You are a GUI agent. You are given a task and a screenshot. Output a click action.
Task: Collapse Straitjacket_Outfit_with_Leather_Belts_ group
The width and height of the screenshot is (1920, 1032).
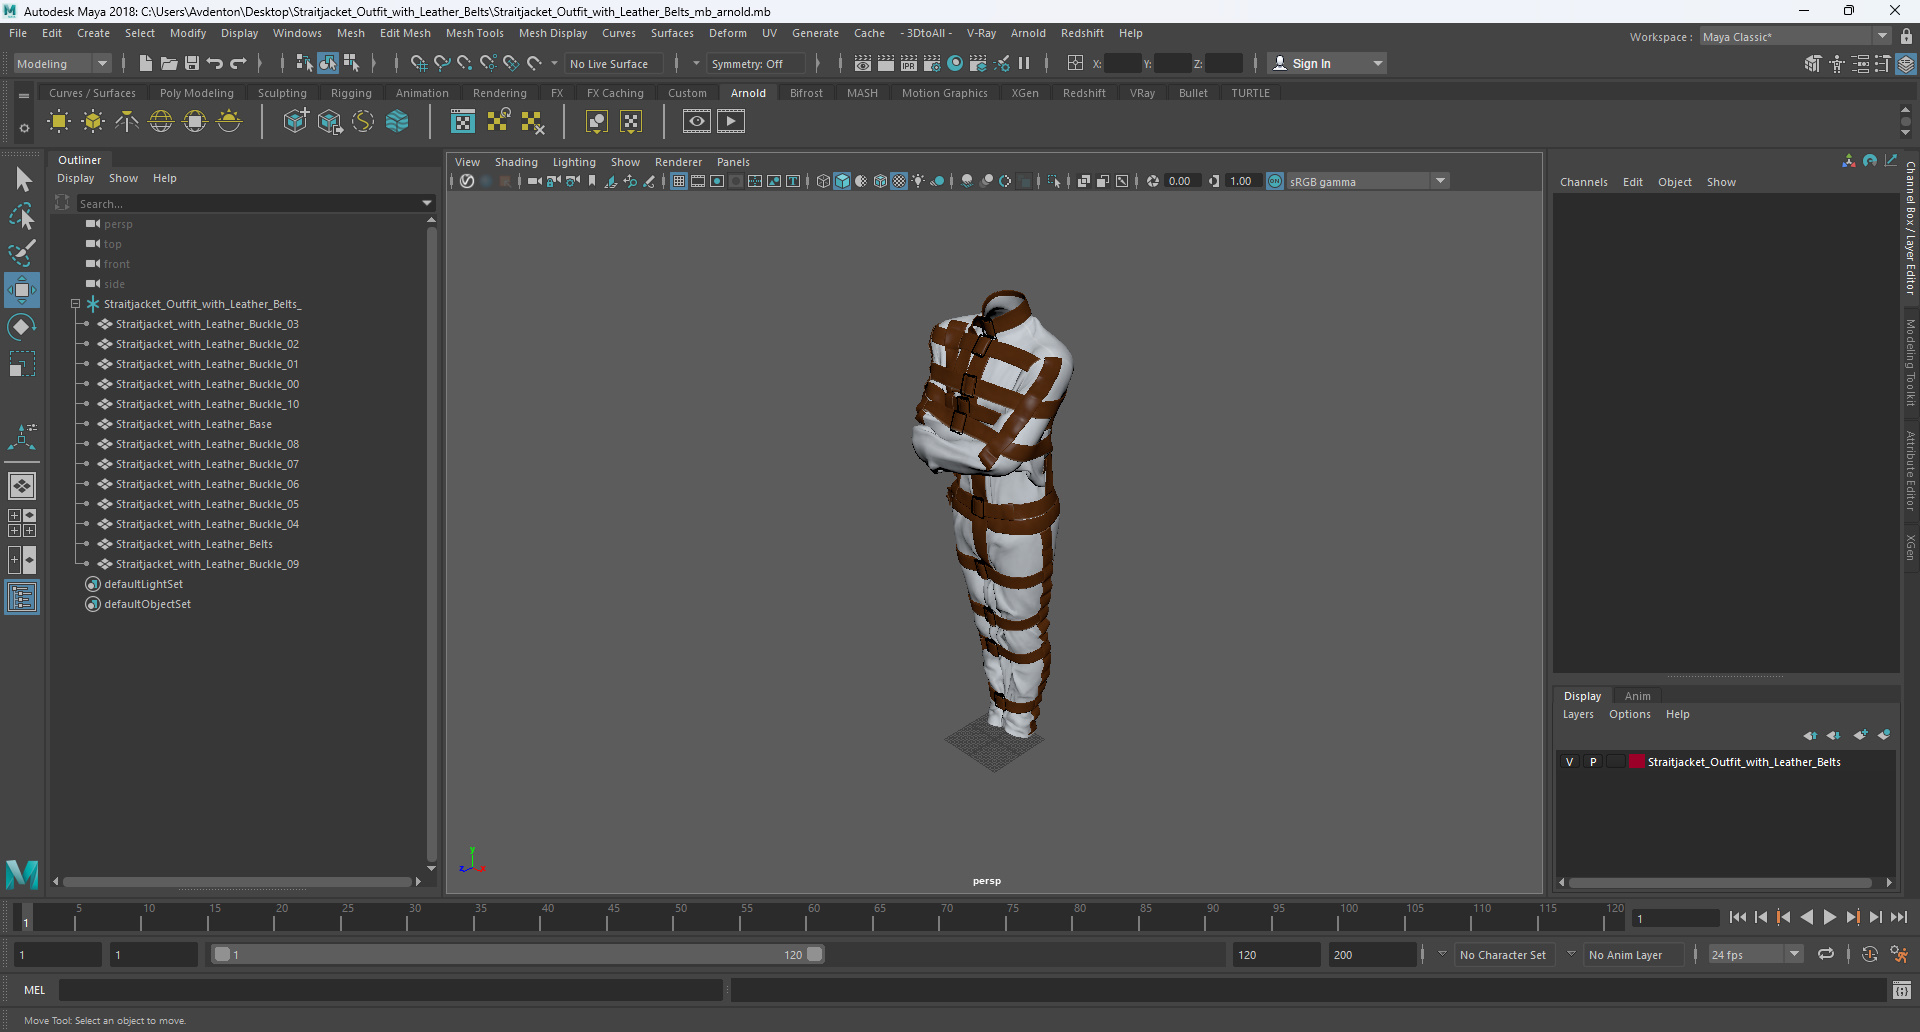[75, 304]
